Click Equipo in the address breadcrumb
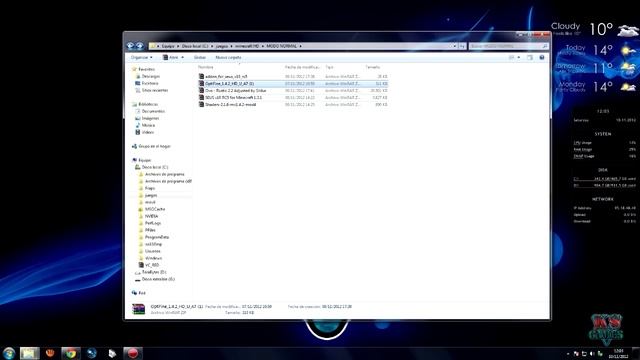Screen dimensions: 640x360 coord(168,46)
